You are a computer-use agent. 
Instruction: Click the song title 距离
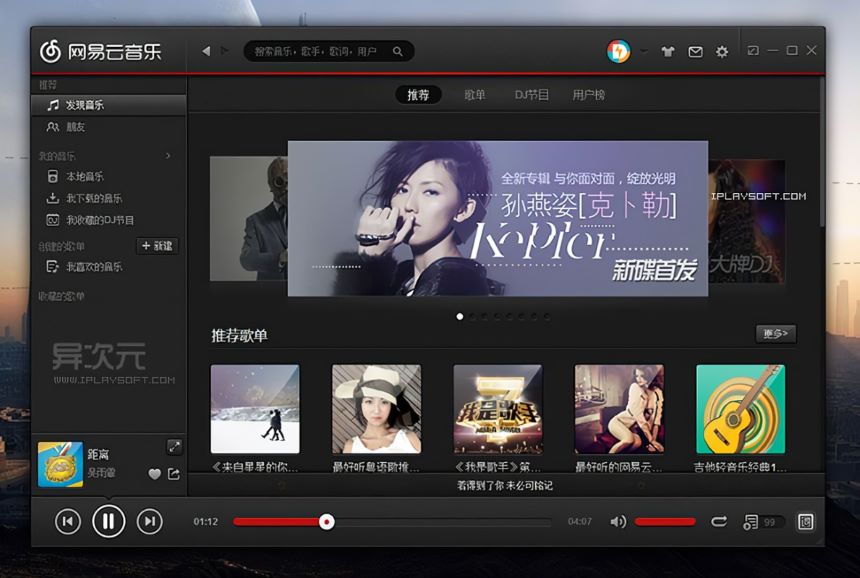pos(98,455)
